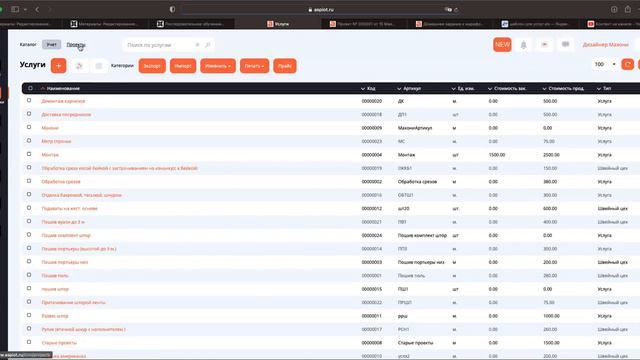Click the icon between bell and chat
The width and height of the screenshot is (640, 360).
pyautogui.click(x=544, y=44)
